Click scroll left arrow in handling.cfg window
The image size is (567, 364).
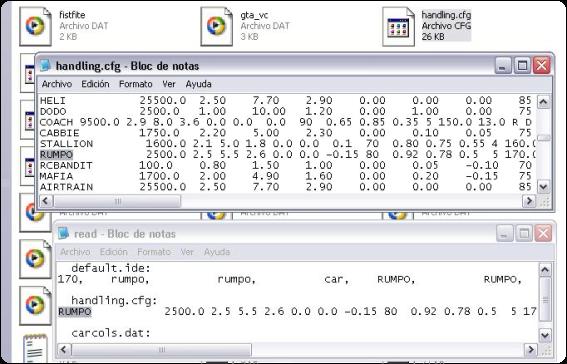pos(46,201)
